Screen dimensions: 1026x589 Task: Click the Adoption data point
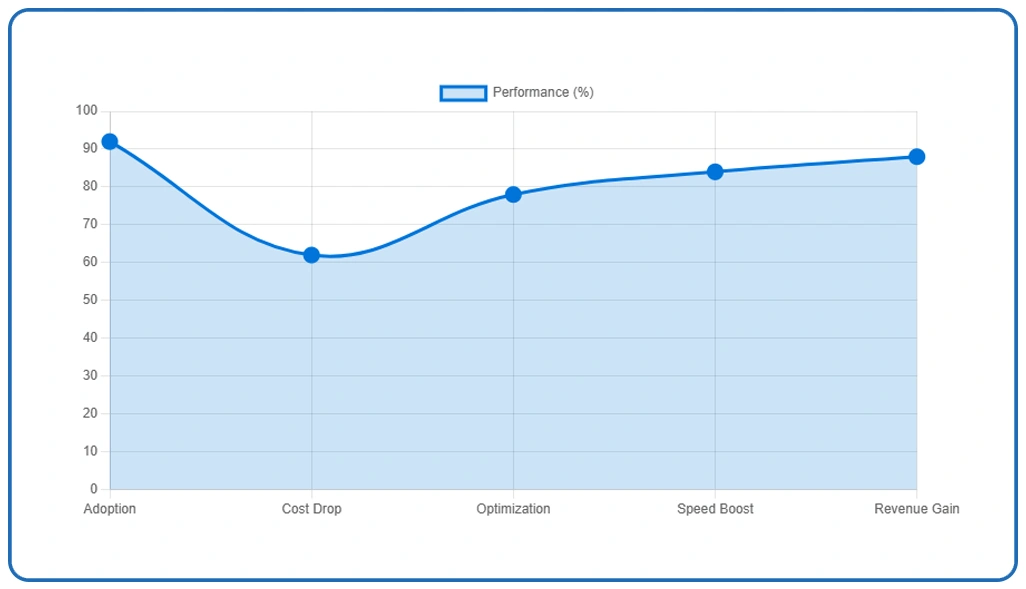(110, 142)
